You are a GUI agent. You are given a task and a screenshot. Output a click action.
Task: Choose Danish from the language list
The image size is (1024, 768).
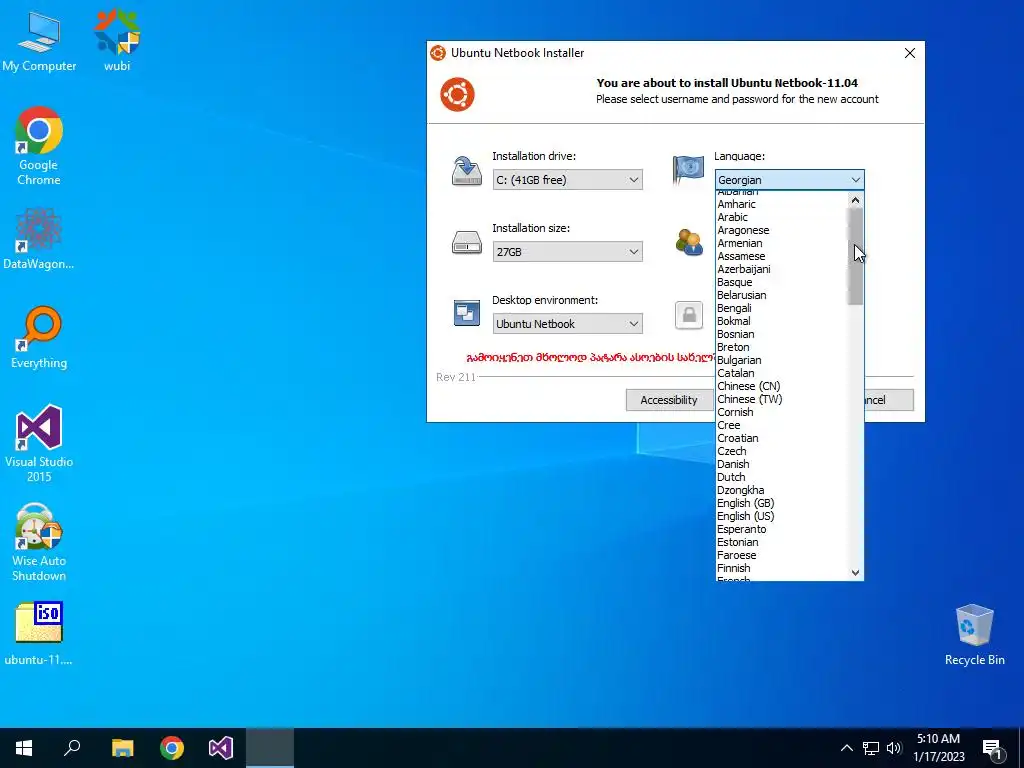click(781, 464)
